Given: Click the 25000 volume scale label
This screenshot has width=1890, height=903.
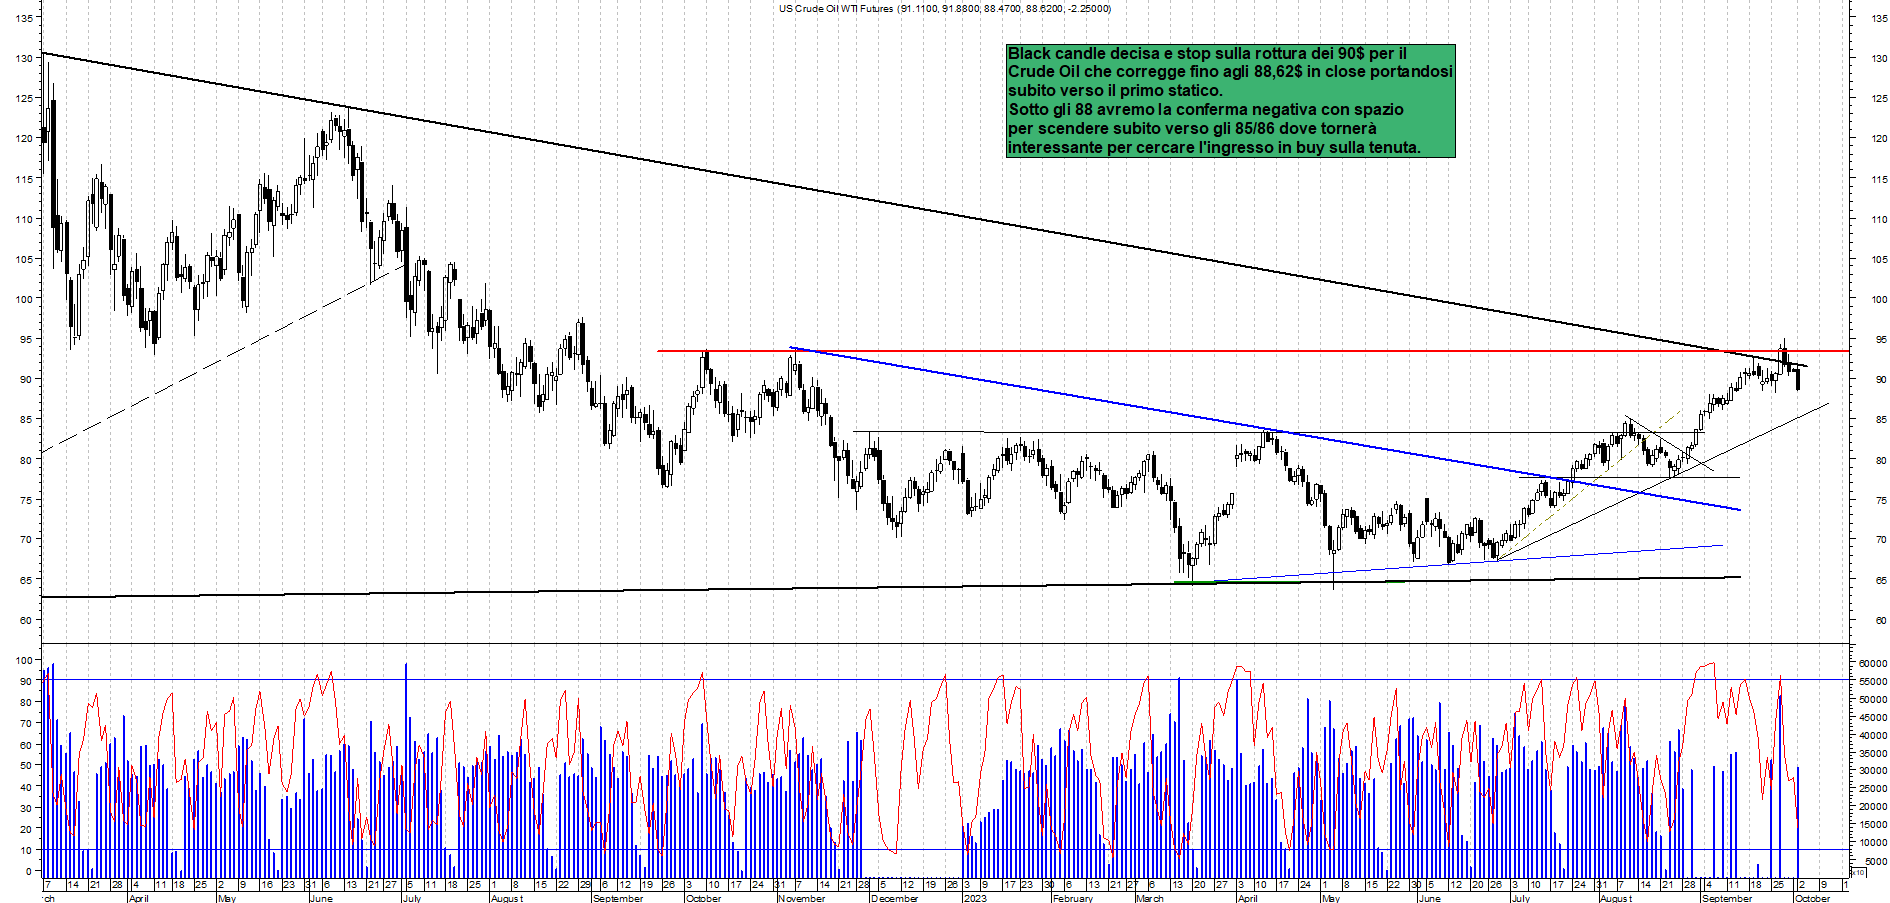Looking at the screenshot, I should coord(1873,789).
